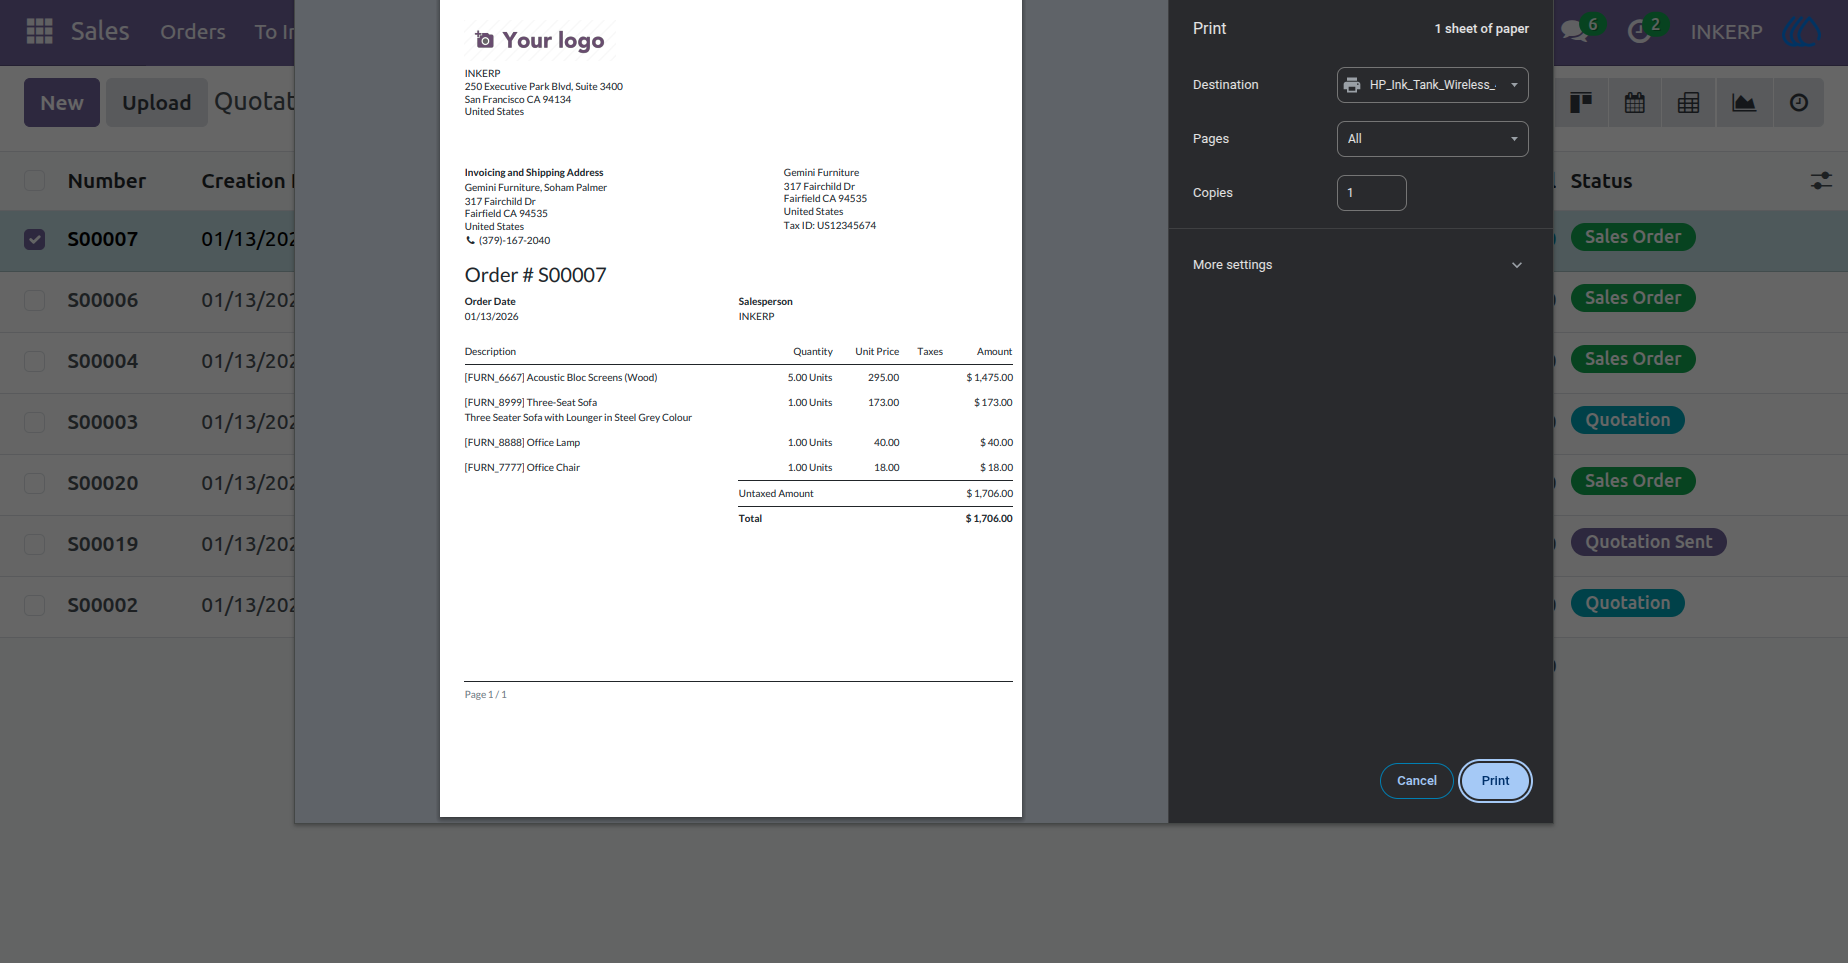Click the Quotation Sent status badge
The image size is (1848, 963).
(x=1648, y=542)
